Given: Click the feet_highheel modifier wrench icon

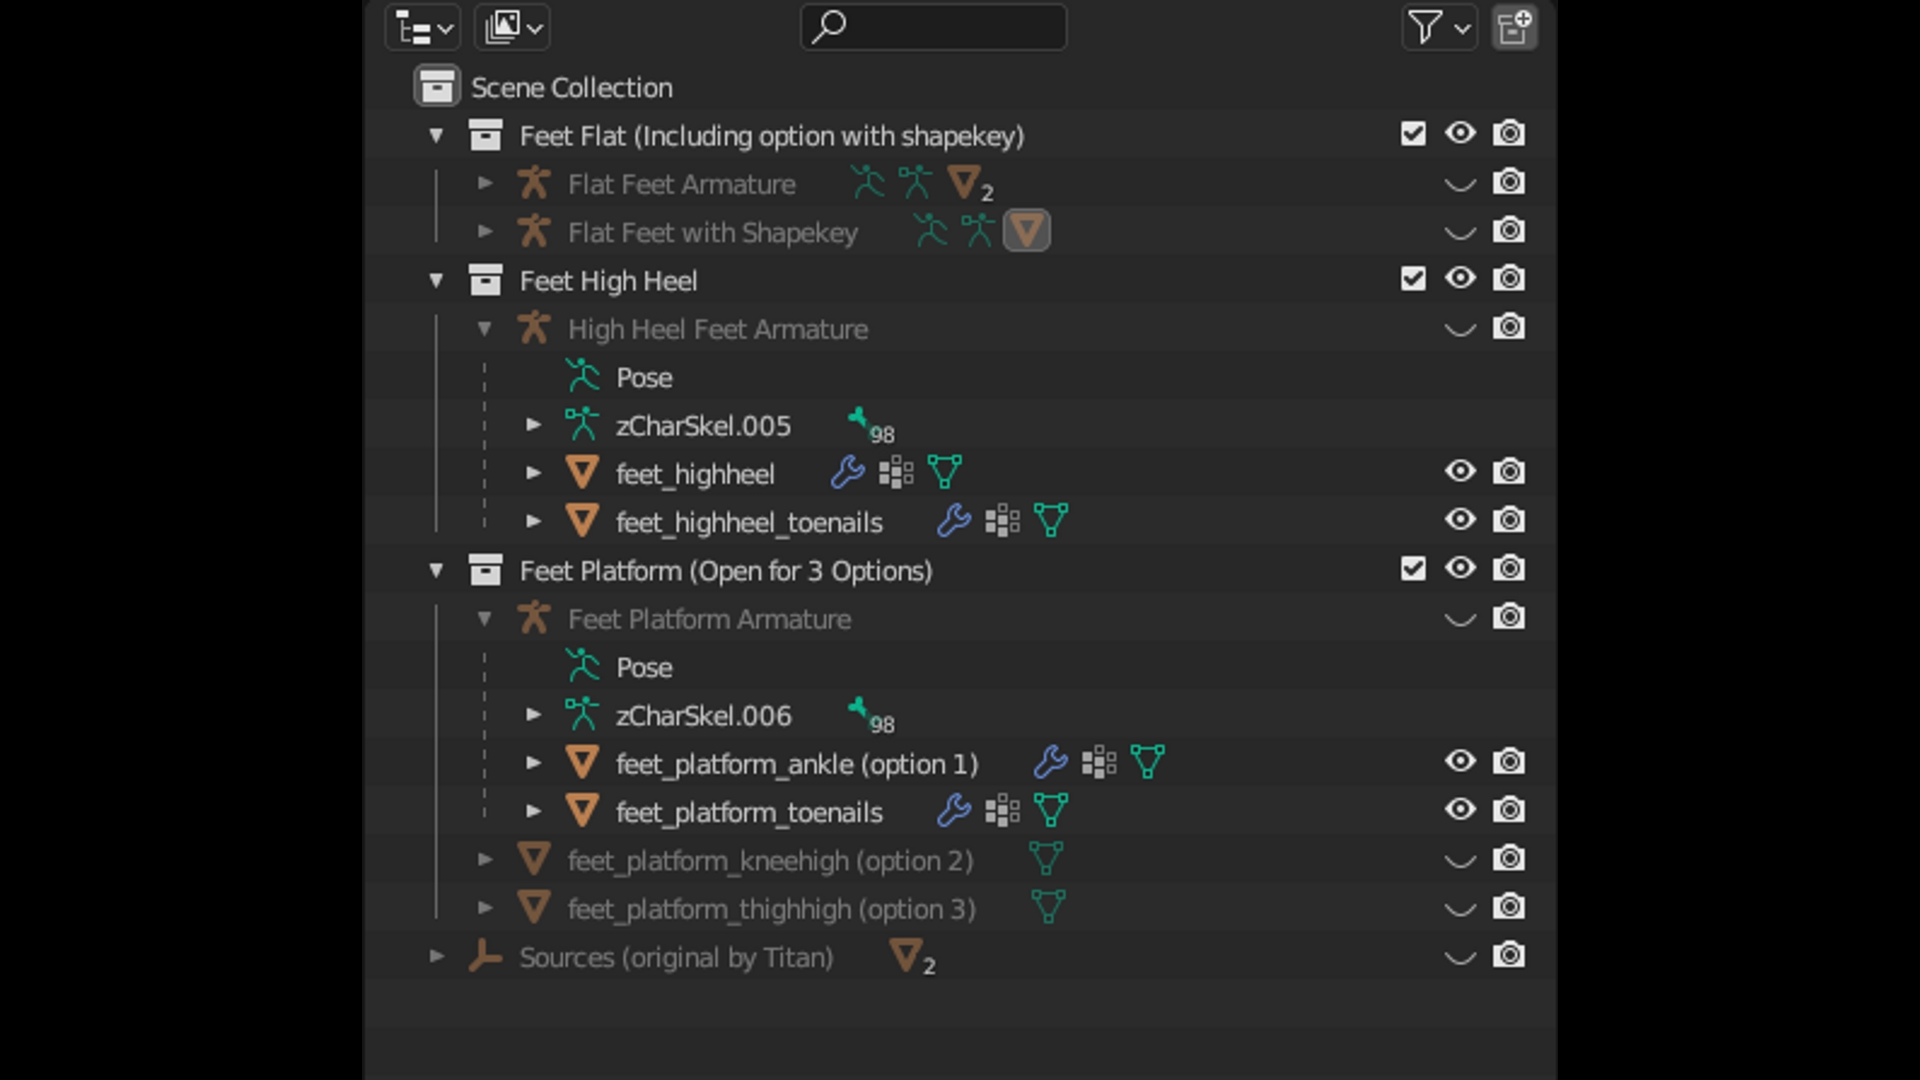Looking at the screenshot, I should tap(848, 472).
